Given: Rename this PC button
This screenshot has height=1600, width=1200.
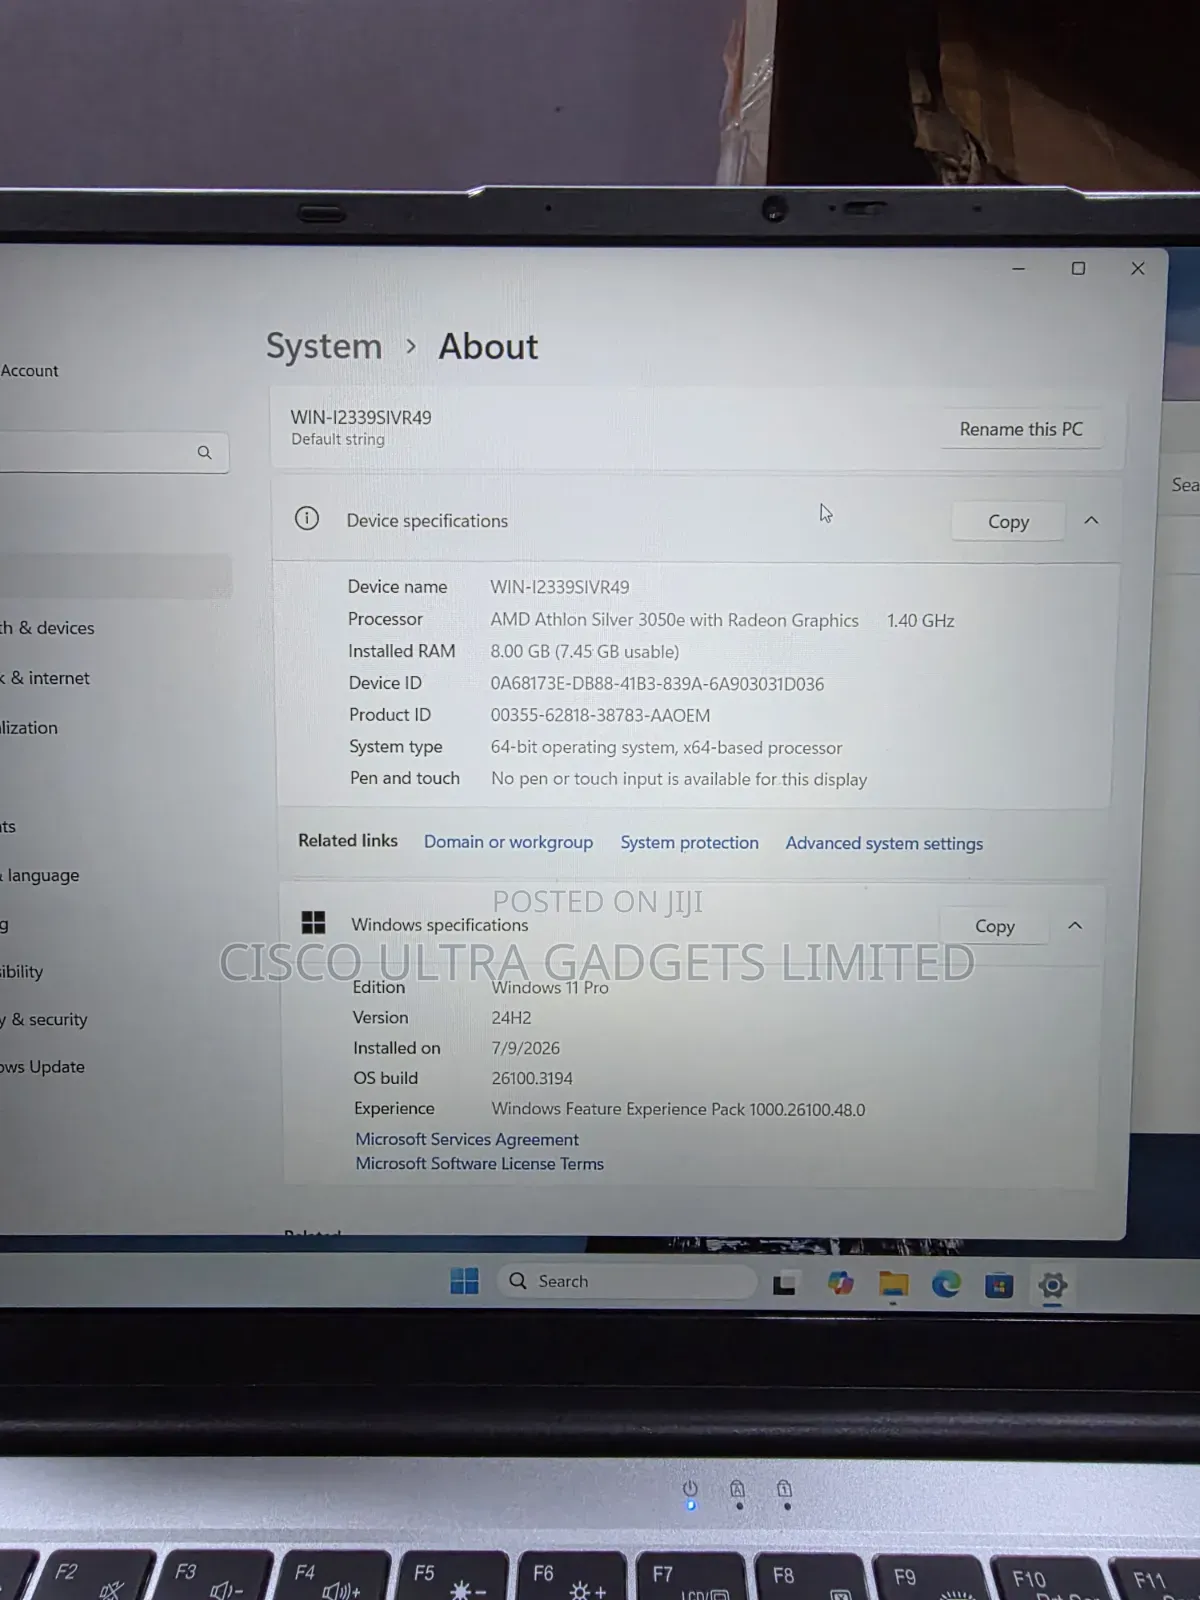Looking at the screenshot, I should [x=1021, y=429].
